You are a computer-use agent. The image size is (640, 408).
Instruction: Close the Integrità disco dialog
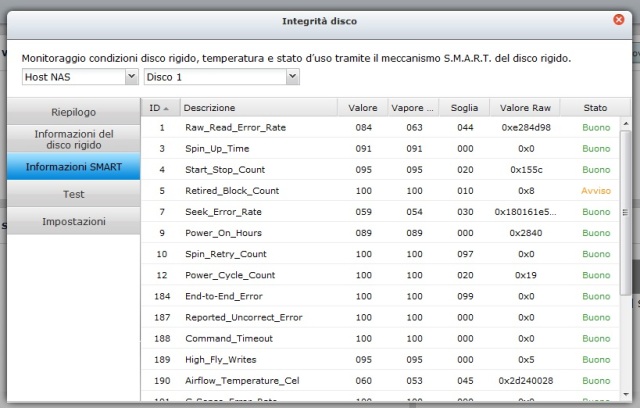tap(618, 18)
